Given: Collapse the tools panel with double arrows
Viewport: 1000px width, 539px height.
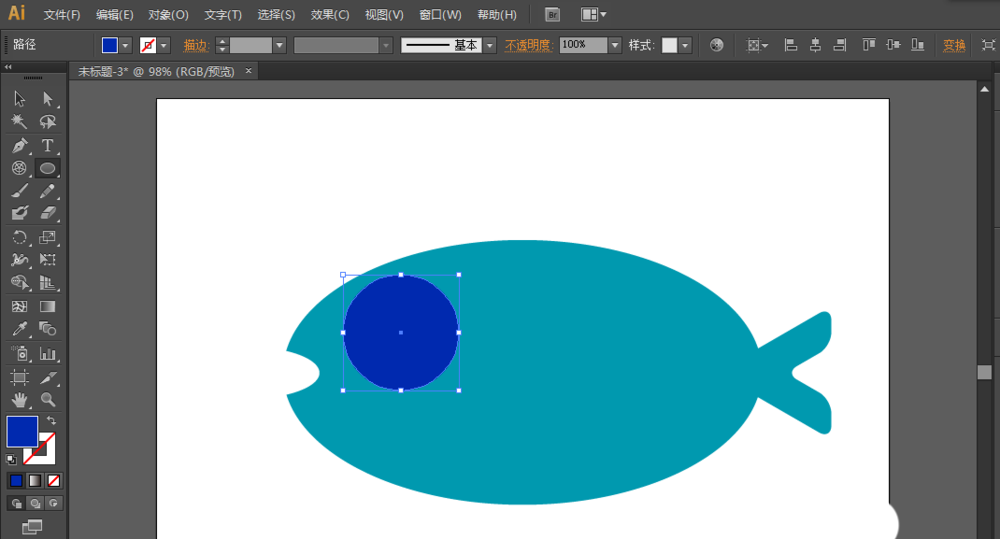Looking at the screenshot, I should [x=8, y=66].
